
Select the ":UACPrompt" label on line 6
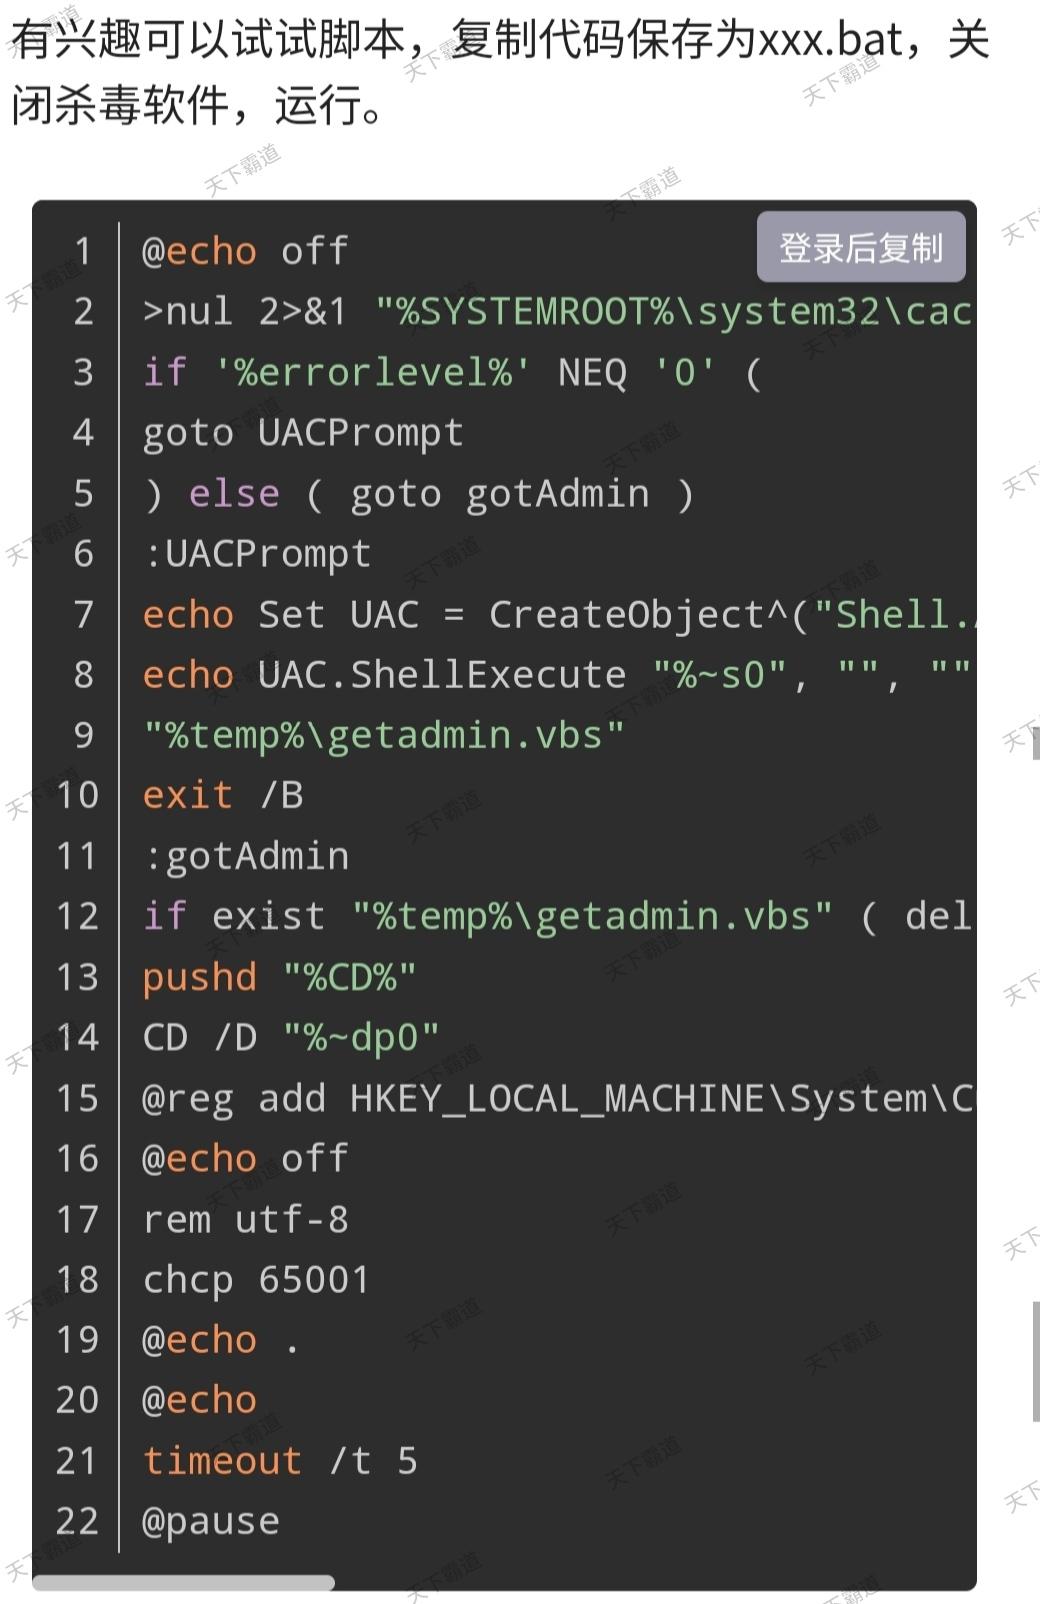(x=257, y=554)
